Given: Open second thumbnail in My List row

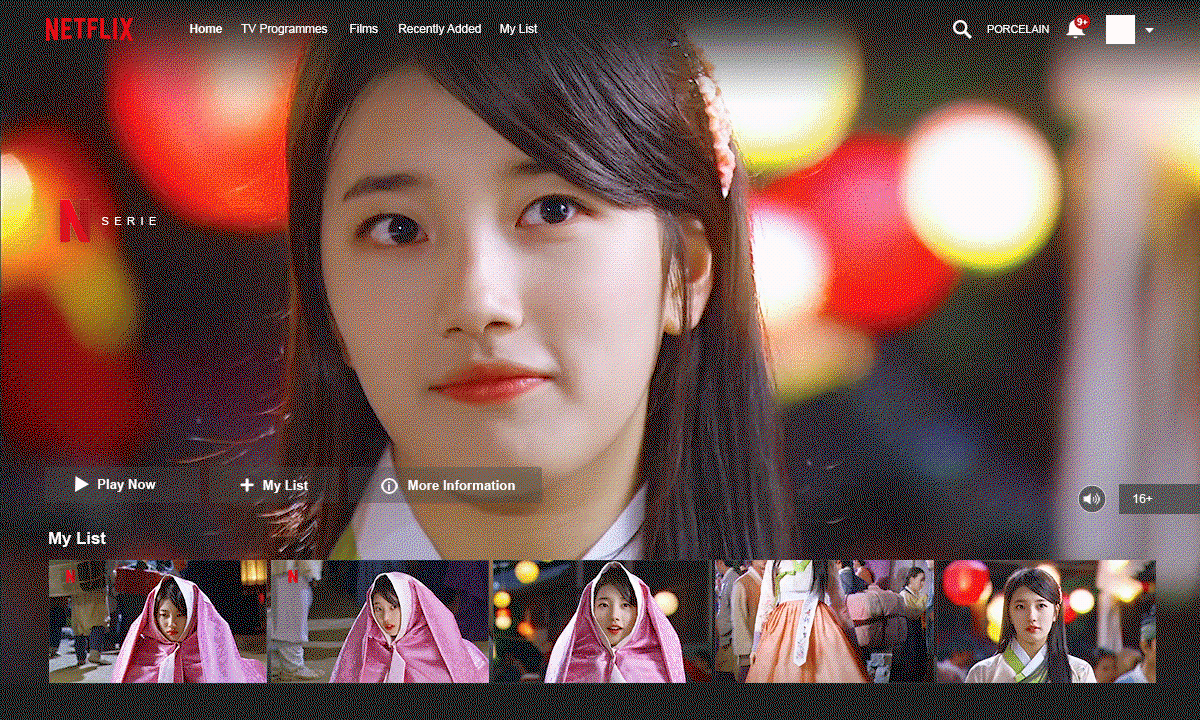Looking at the screenshot, I should point(379,621).
